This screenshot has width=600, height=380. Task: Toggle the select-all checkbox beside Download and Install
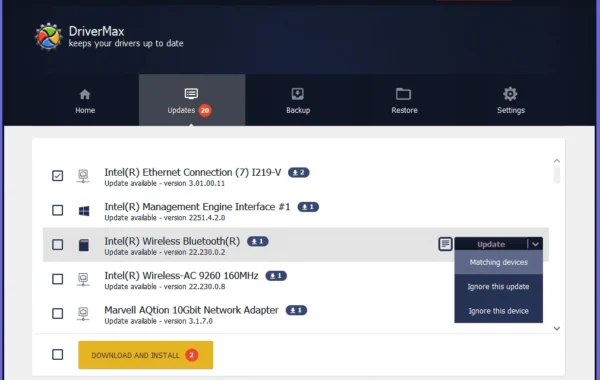click(57, 355)
